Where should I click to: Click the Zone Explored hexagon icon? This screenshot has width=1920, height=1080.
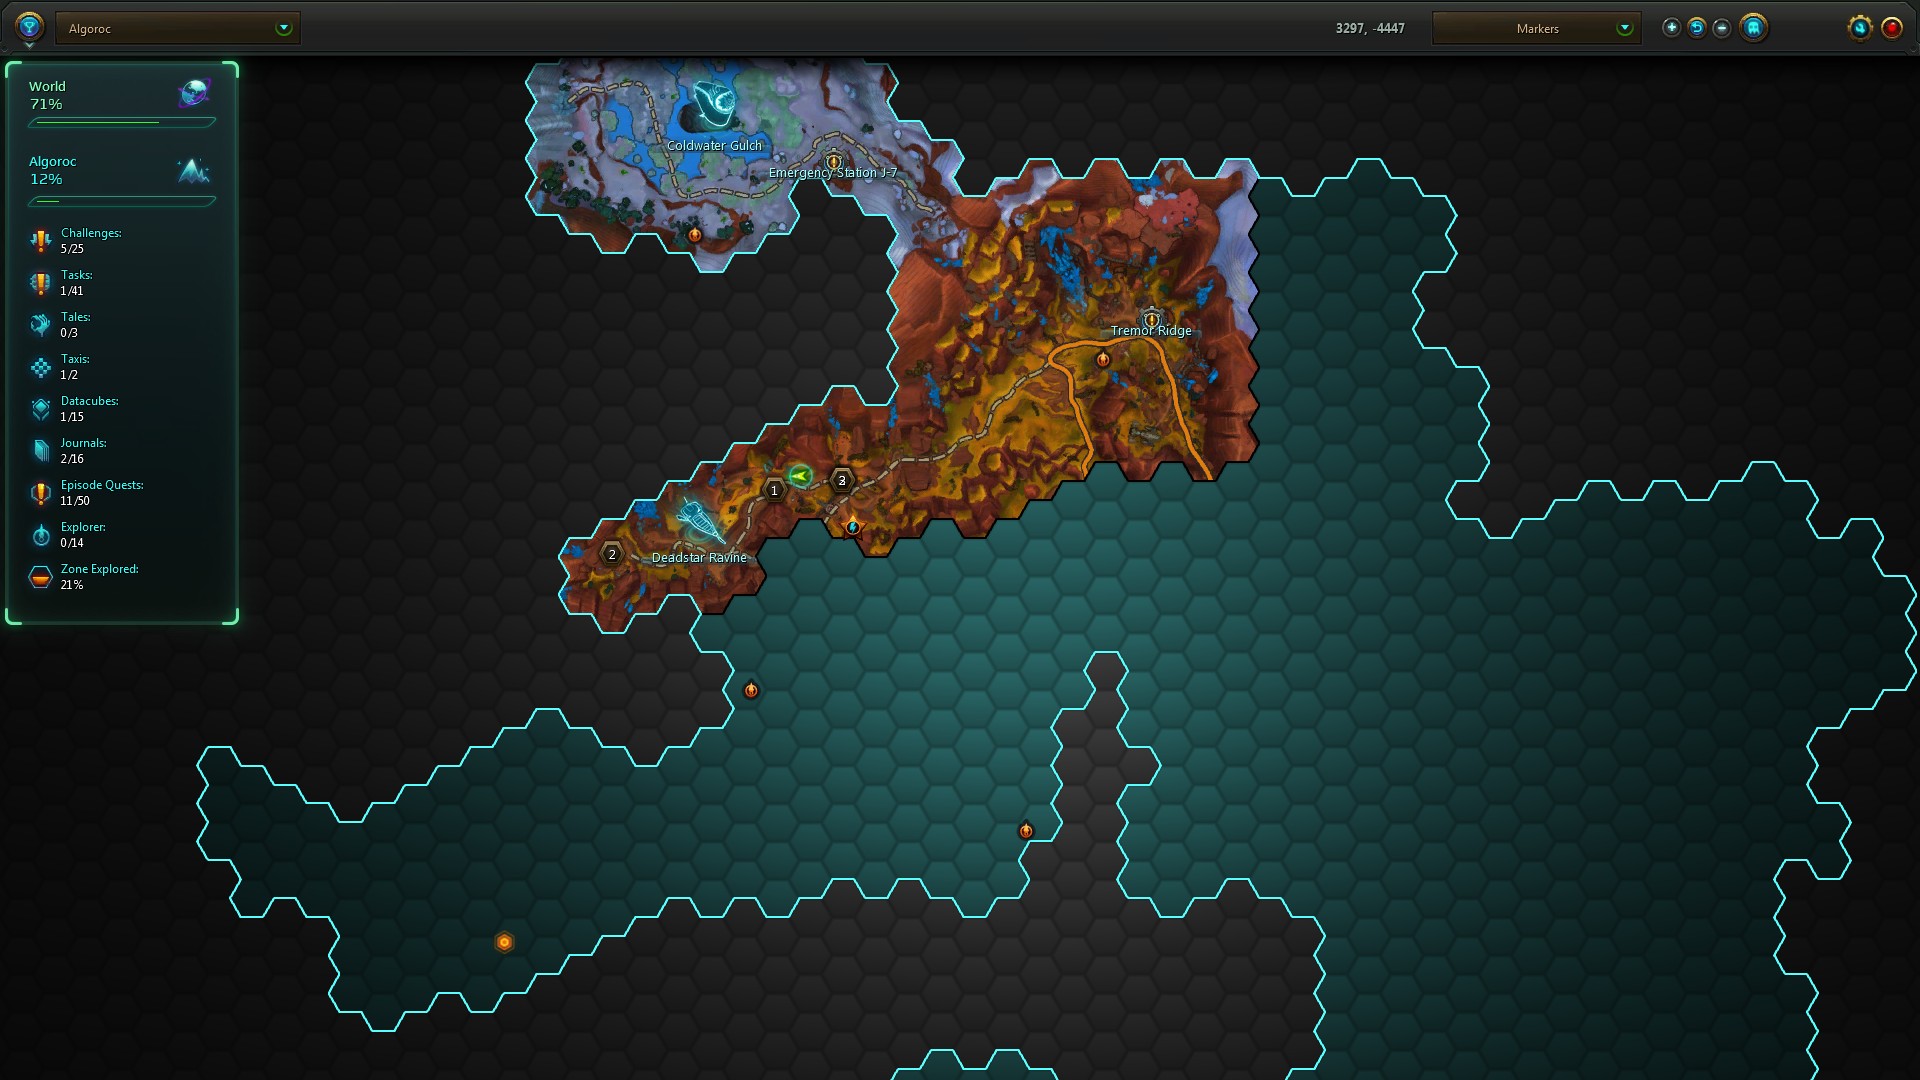tap(40, 577)
